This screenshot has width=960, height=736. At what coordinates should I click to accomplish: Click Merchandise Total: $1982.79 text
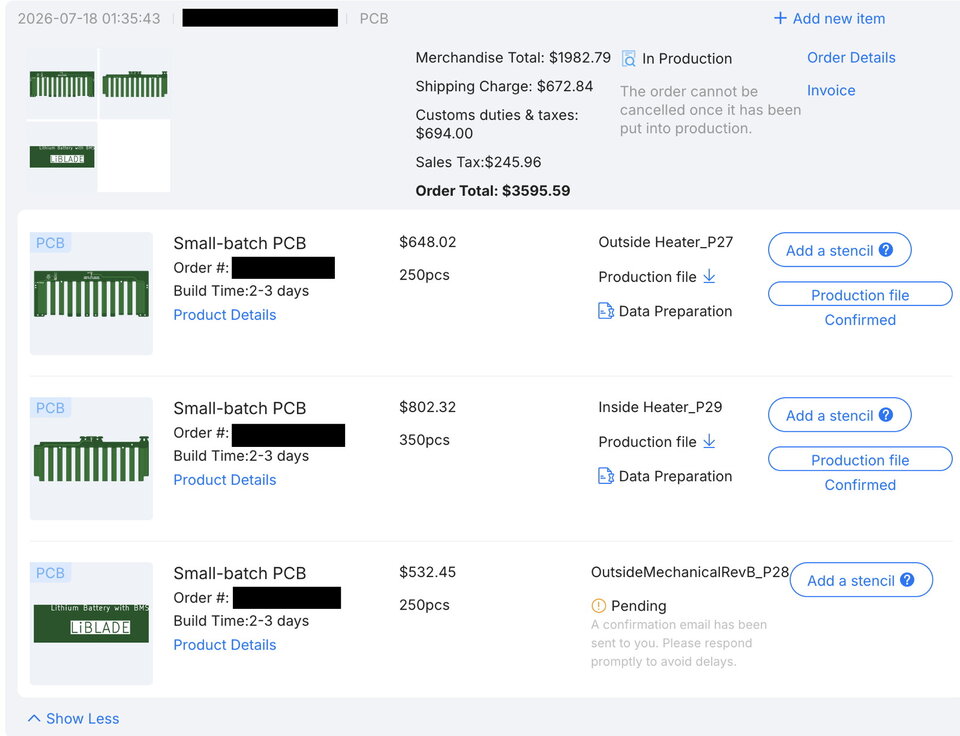[513, 58]
